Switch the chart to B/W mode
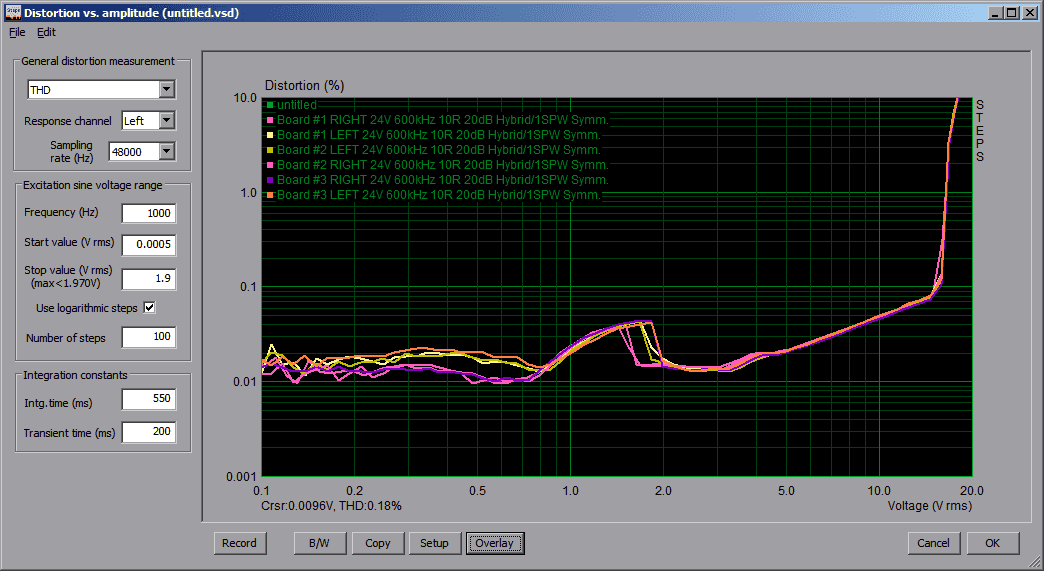Image resolution: width=1044 pixels, height=571 pixels. [319, 543]
